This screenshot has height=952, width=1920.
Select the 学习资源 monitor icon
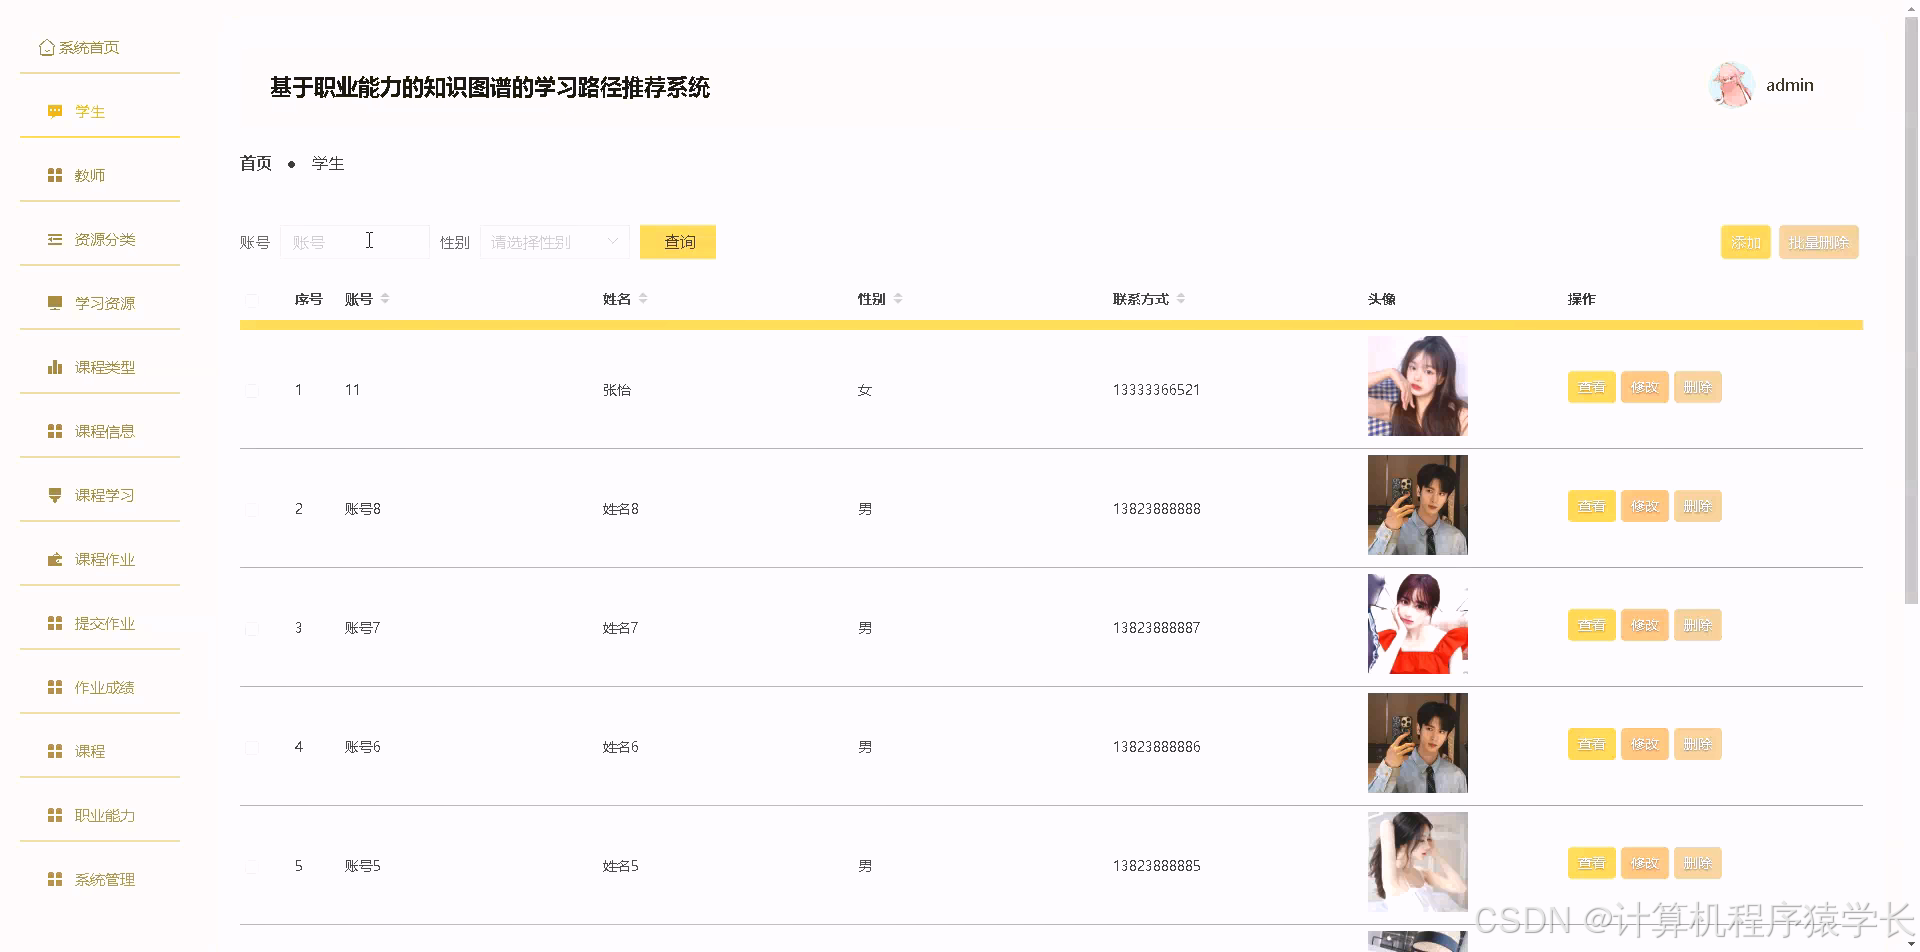click(54, 302)
